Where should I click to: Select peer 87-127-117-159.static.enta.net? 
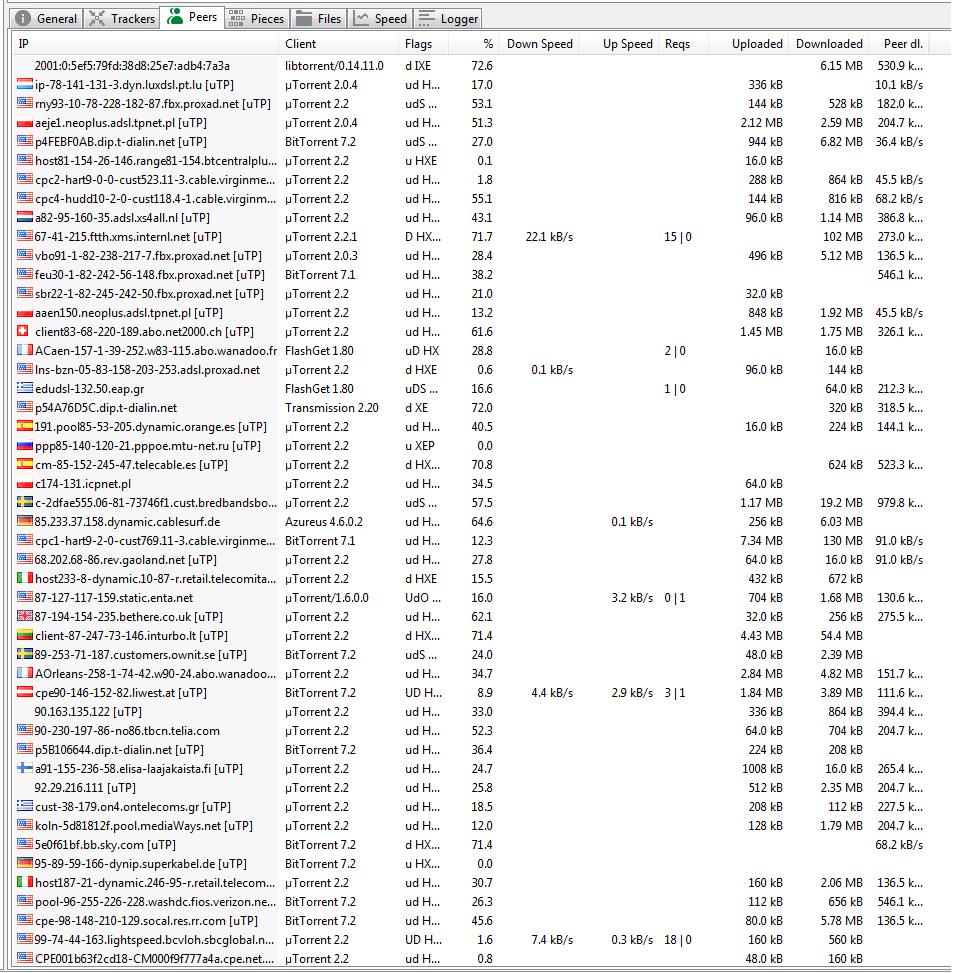coord(114,598)
